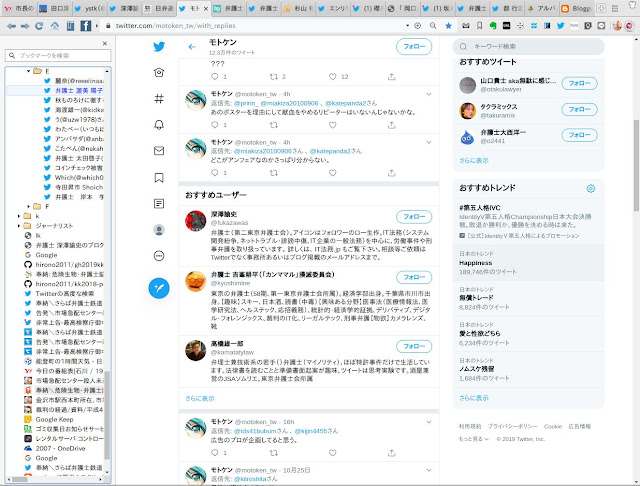Retweet the 広告のプロ tweet

(x=274, y=453)
